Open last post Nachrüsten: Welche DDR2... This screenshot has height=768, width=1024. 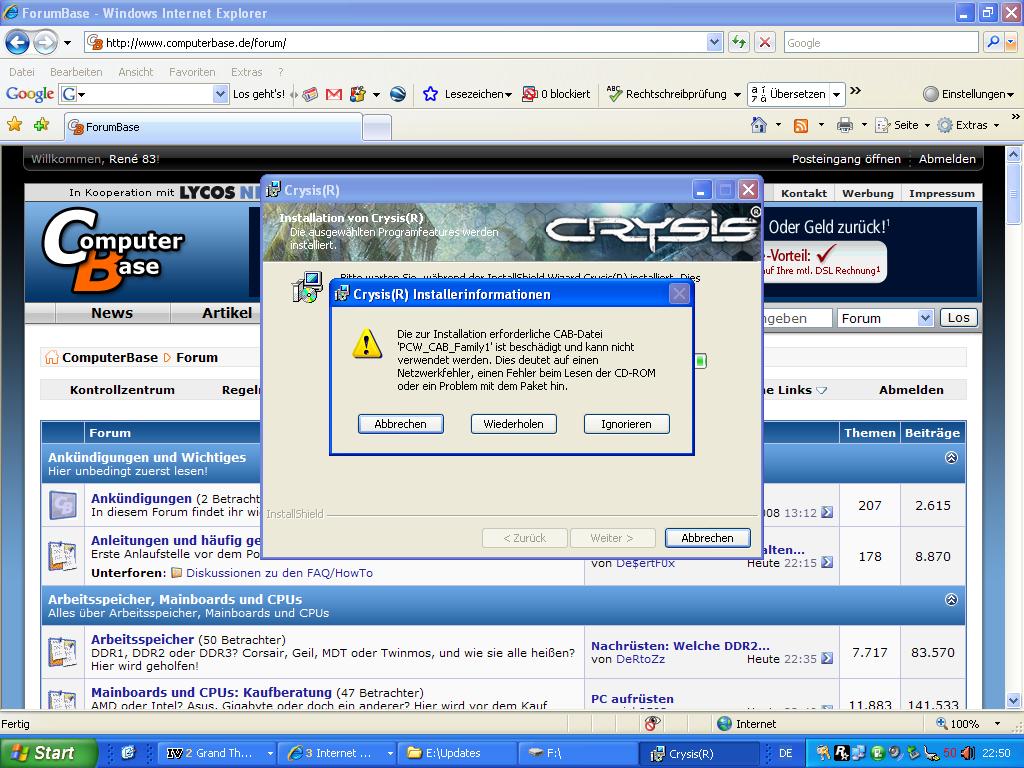pos(680,646)
